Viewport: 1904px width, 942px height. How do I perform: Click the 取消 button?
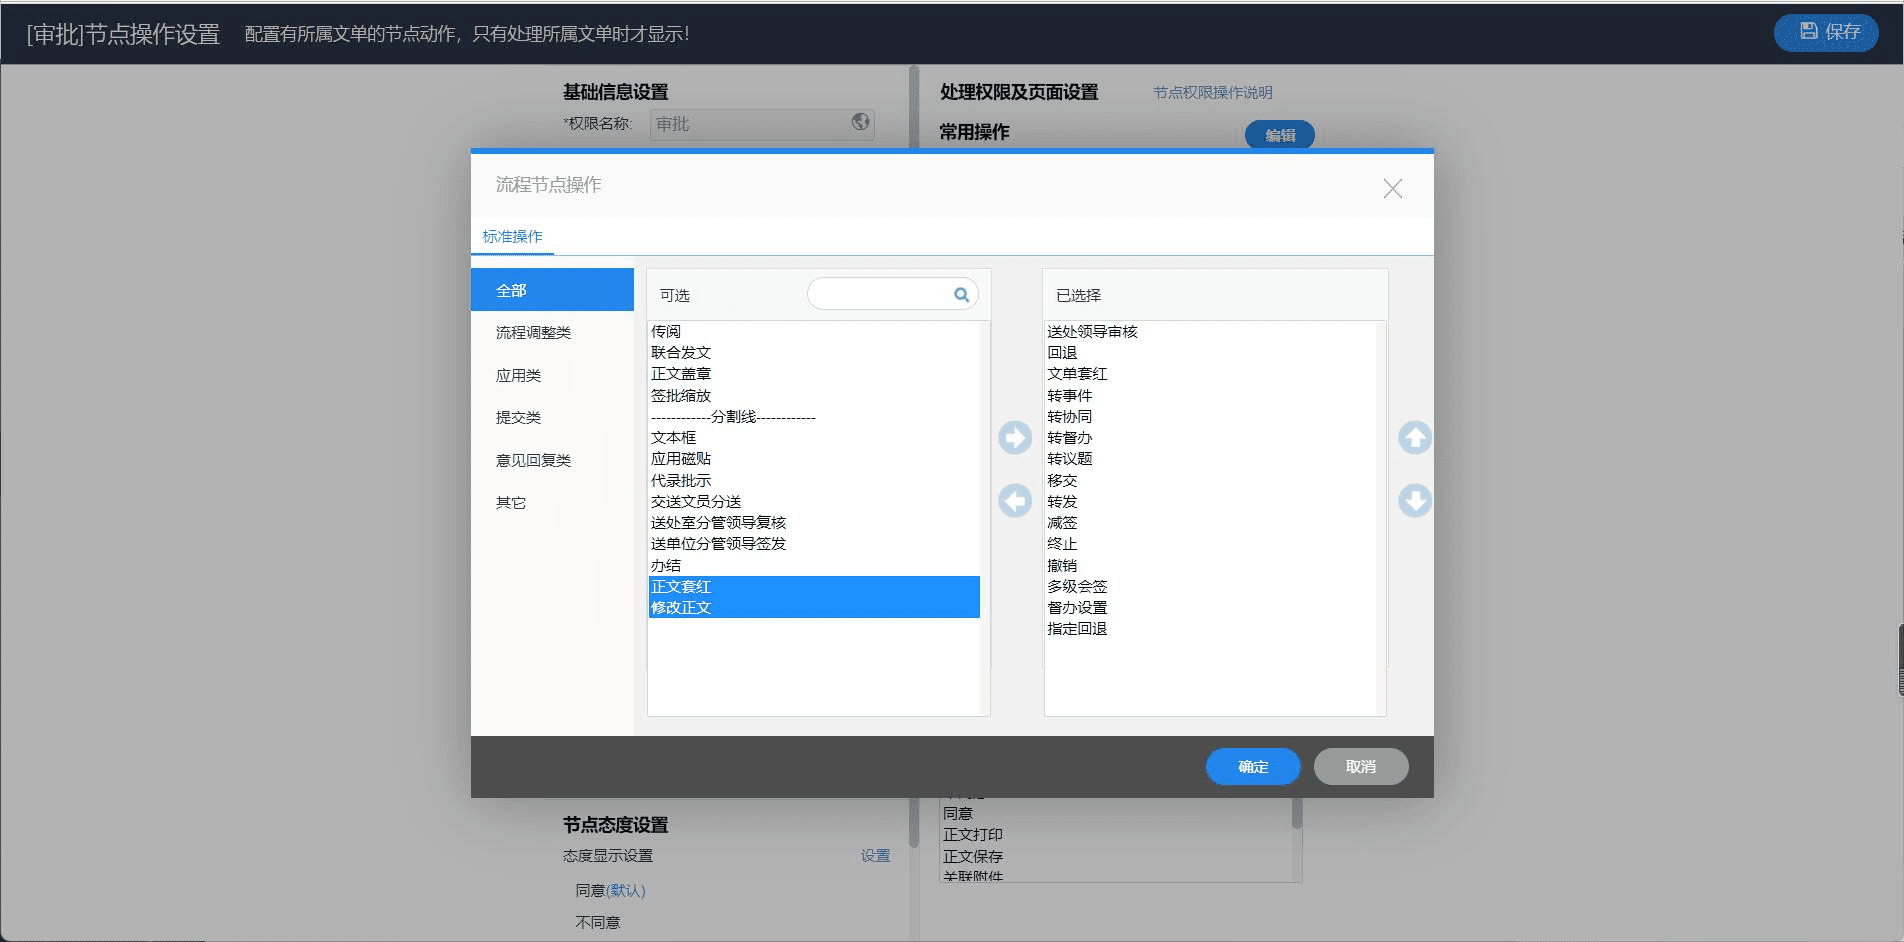(x=1361, y=767)
